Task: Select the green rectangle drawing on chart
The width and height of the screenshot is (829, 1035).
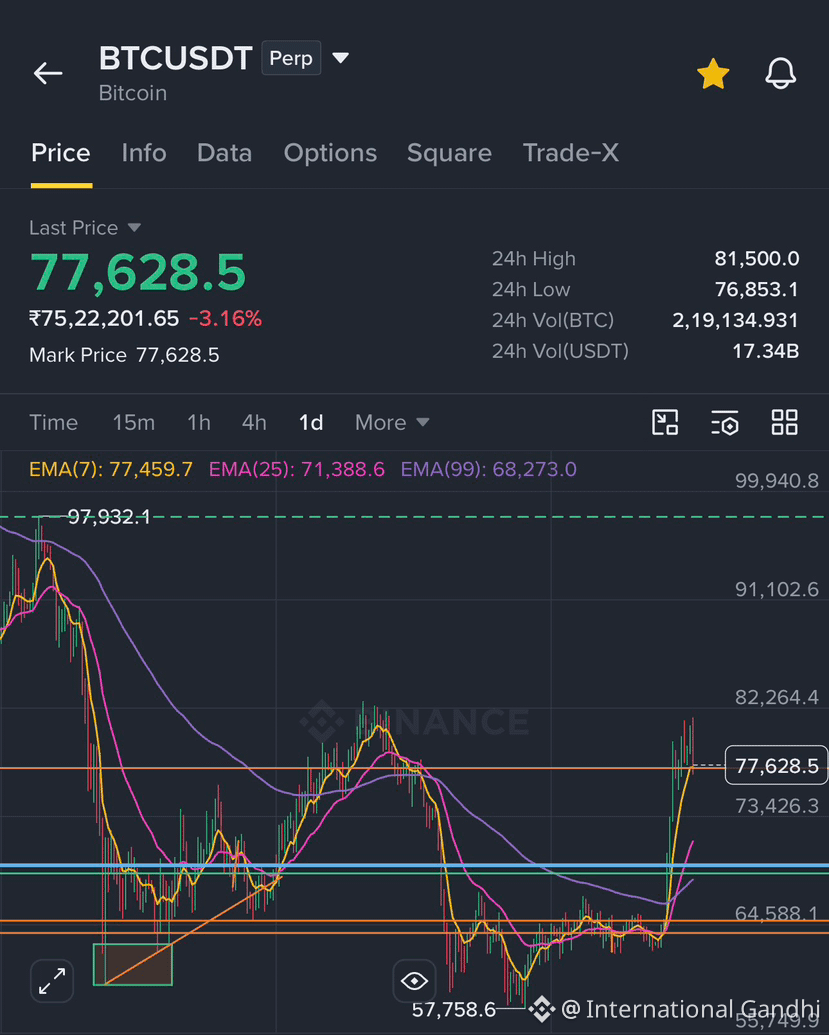Action: pos(133,964)
